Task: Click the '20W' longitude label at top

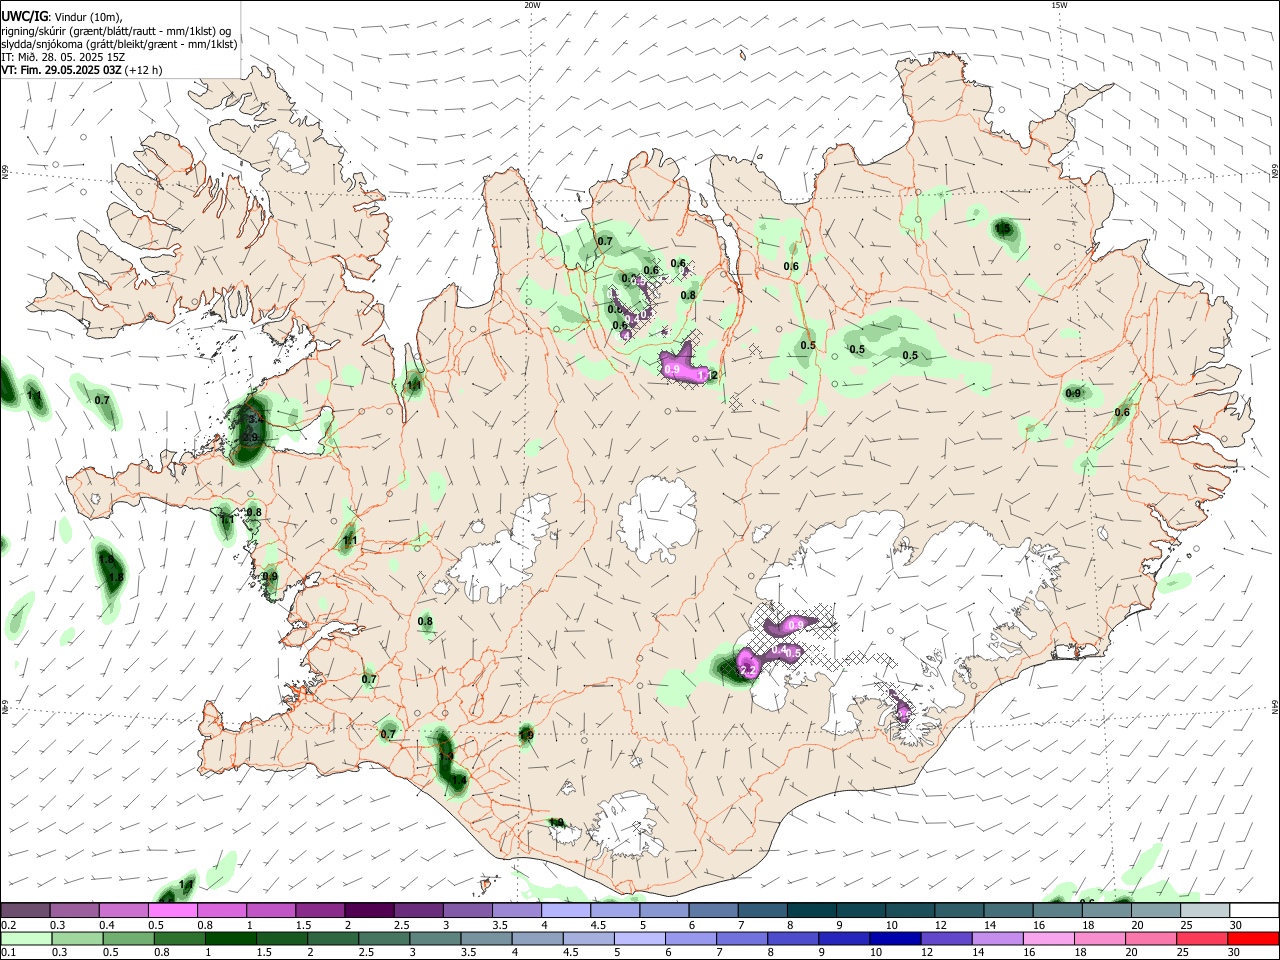Action: pos(532,5)
